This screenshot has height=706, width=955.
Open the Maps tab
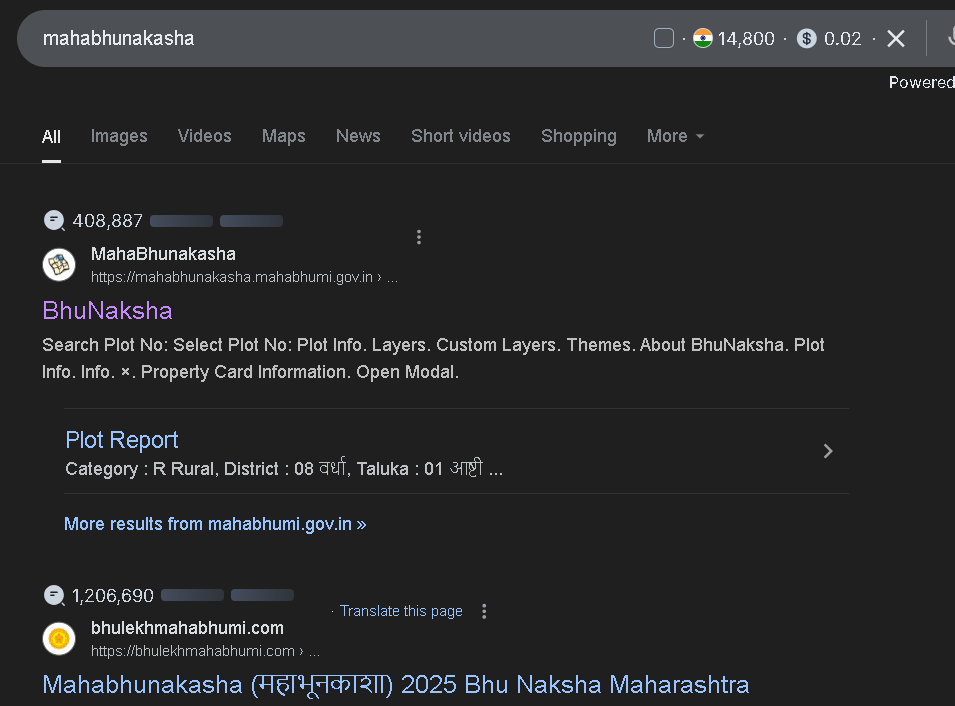point(284,136)
